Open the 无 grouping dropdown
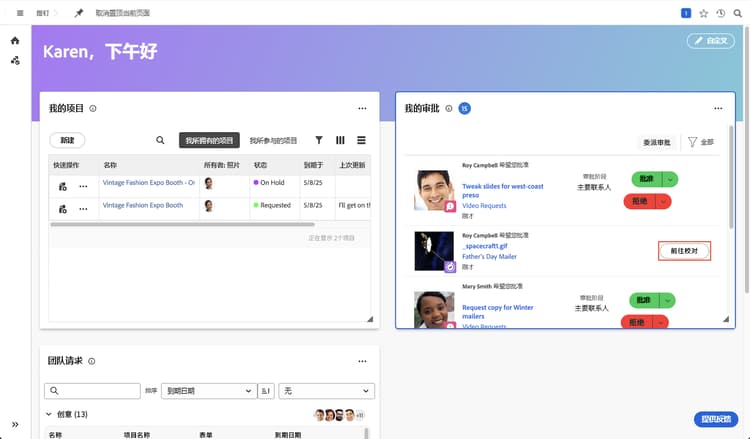The height and width of the screenshot is (439, 750). click(327, 391)
